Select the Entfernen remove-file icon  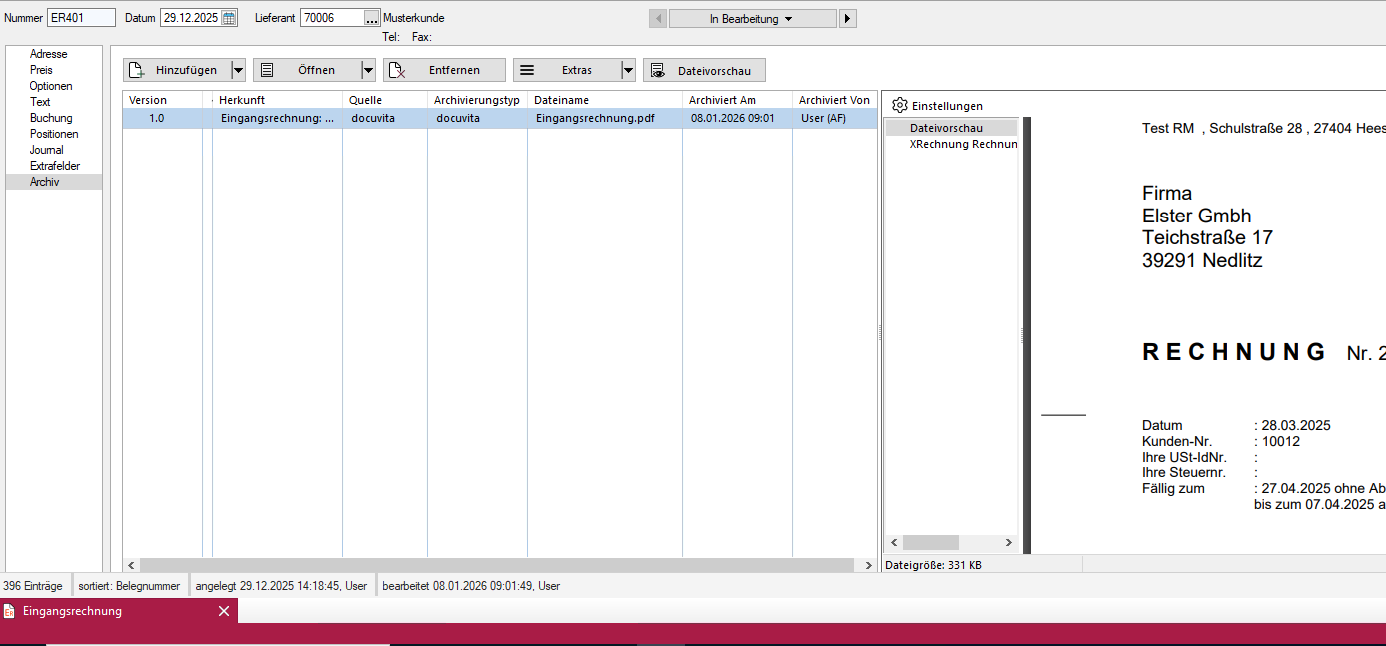[x=397, y=69]
